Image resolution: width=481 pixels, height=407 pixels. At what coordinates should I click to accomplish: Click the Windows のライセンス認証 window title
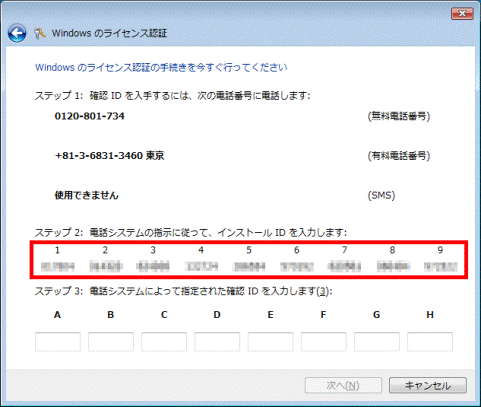(109, 33)
